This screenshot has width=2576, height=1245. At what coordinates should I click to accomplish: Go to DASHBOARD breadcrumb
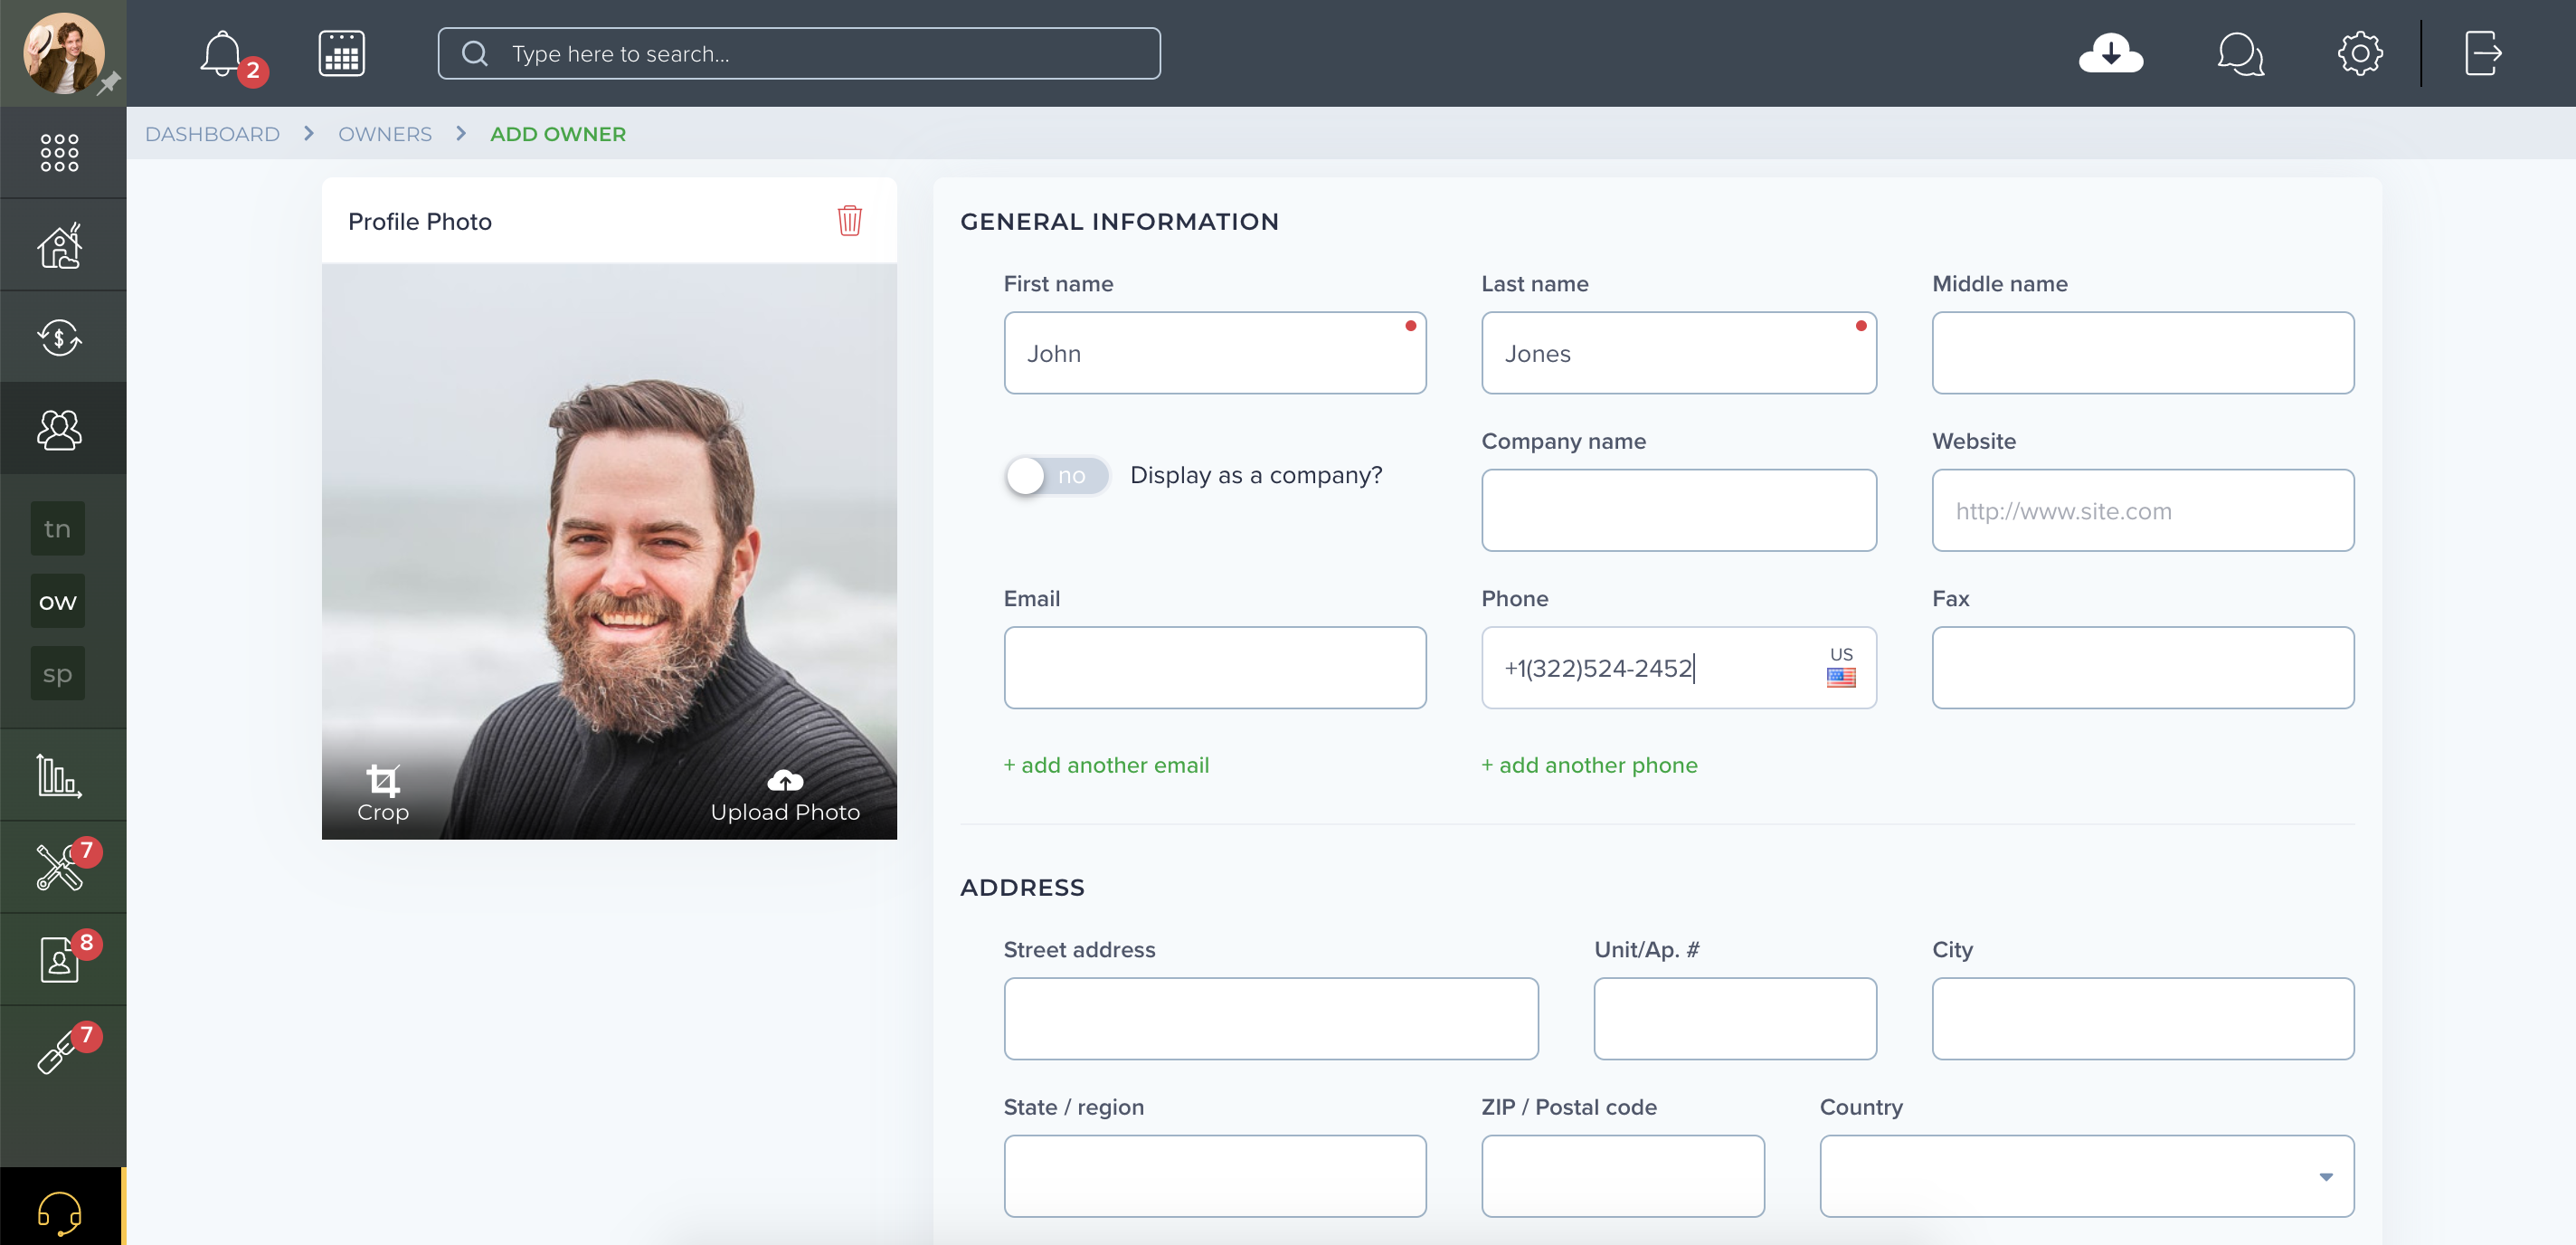pyautogui.click(x=212, y=133)
